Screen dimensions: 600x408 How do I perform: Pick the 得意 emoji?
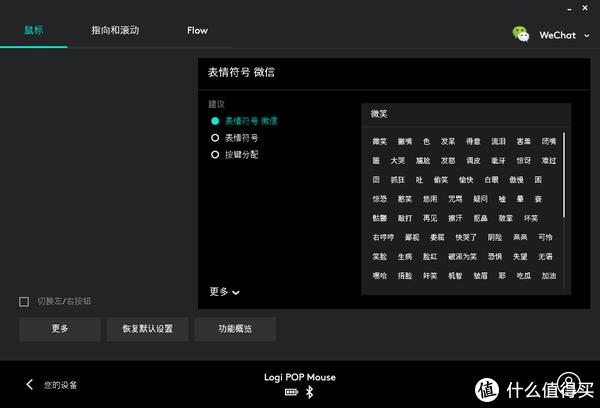point(473,142)
